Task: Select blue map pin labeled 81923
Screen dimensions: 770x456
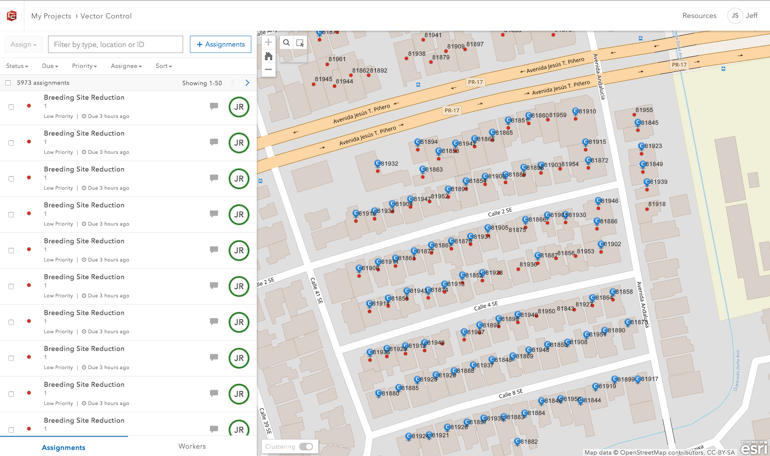Action: coord(641,146)
